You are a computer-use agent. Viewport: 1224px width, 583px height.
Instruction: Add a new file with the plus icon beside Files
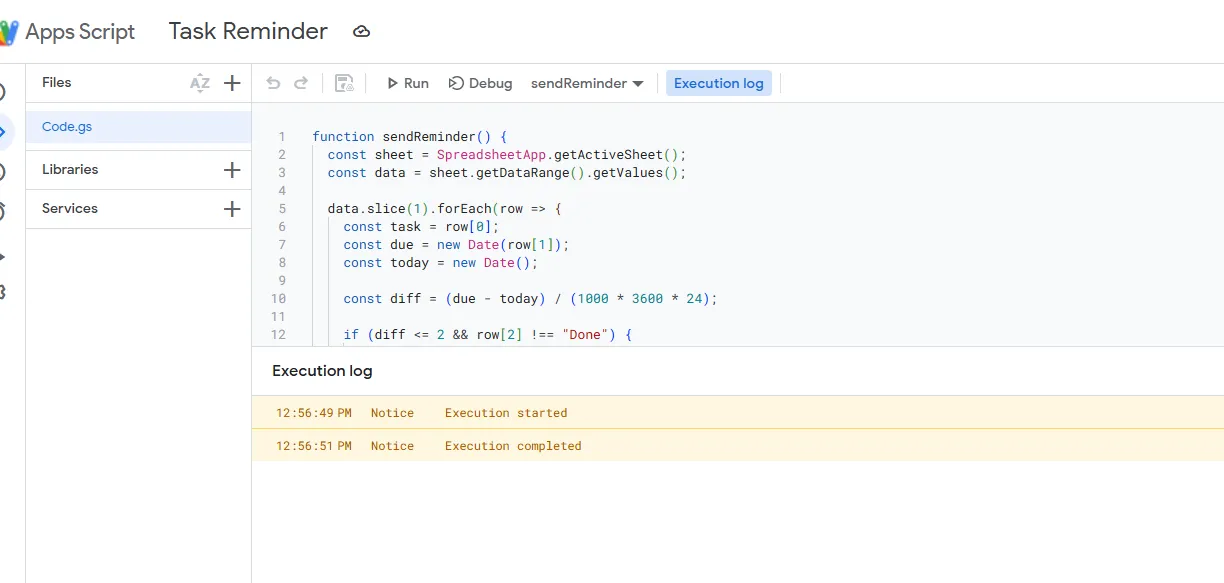point(232,83)
